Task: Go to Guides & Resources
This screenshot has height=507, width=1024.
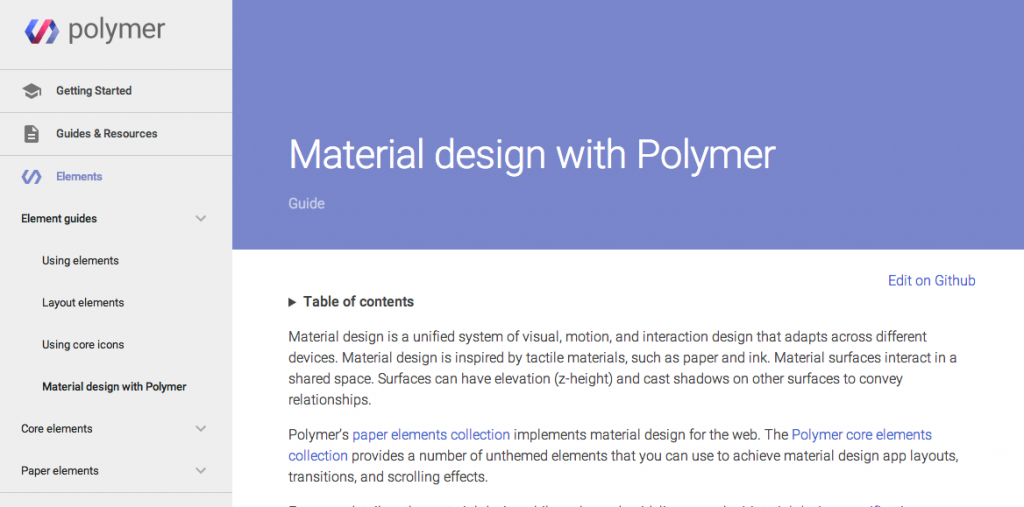Action: [106, 134]
